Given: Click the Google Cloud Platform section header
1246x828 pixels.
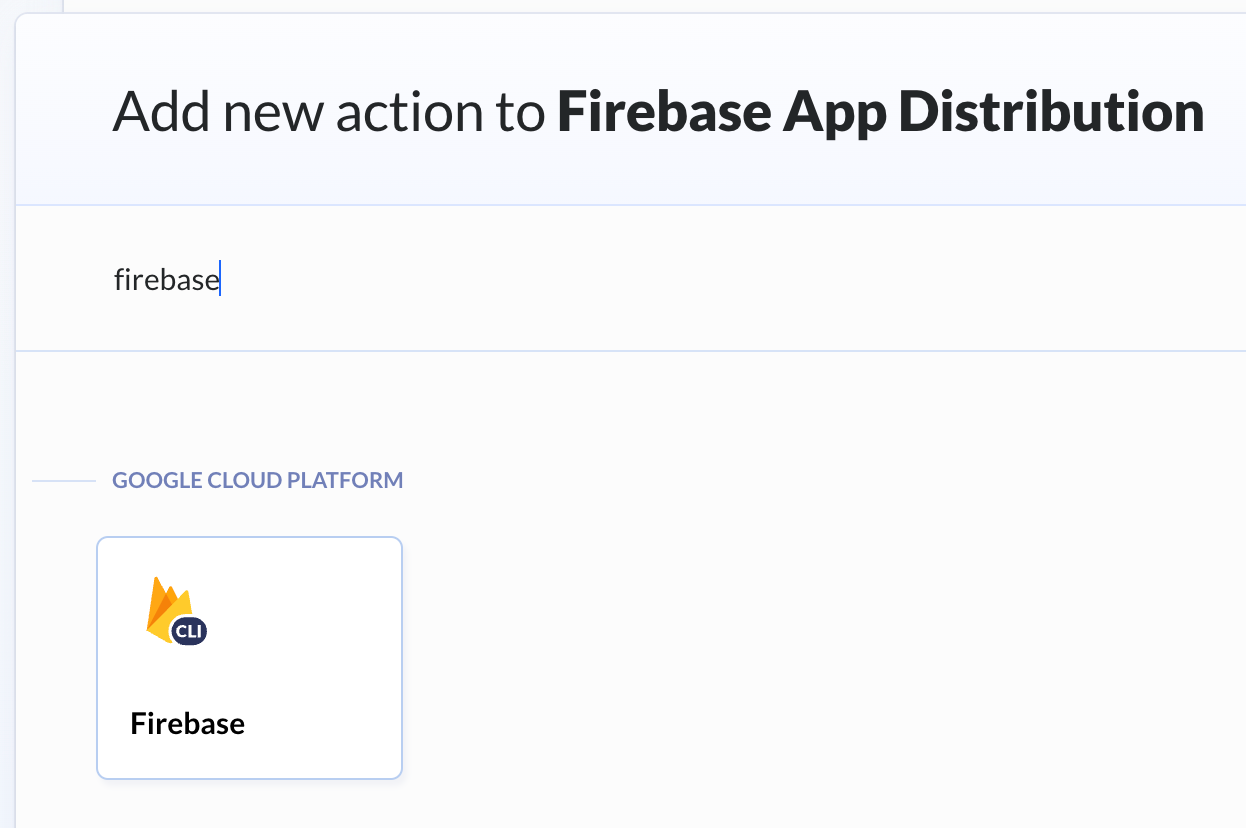Looking at the screenshot, I should [x=257, y=480].
